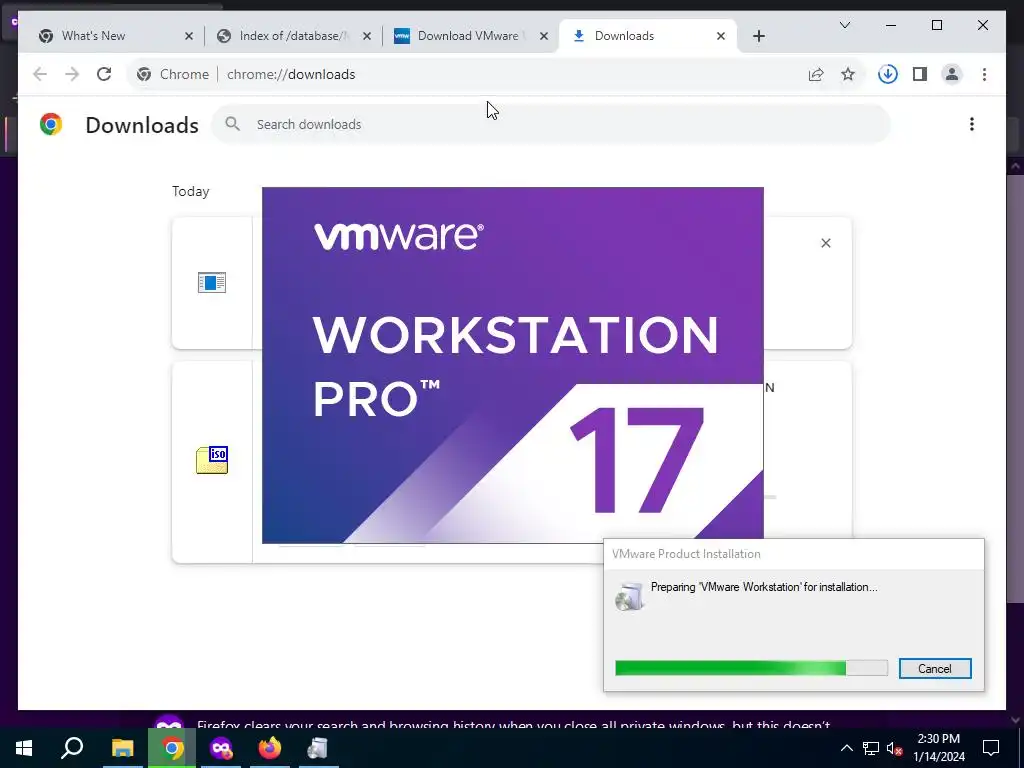Viewport: 1024px width, 768px height.
Task: Open the notification center icon
Action: 991,748
